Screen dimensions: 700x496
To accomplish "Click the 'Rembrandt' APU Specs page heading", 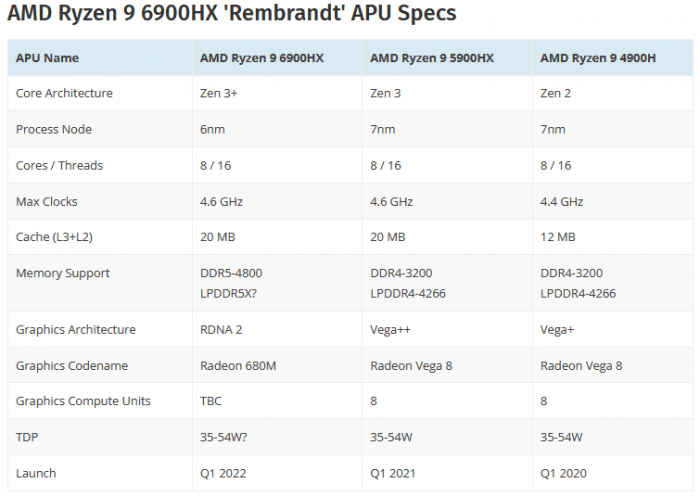I will tap(232, 14).
